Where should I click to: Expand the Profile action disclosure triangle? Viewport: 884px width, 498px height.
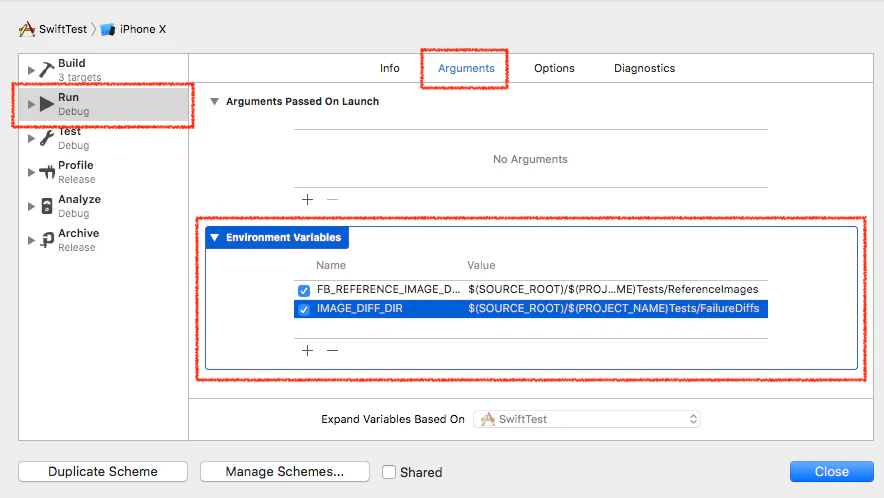tap(31, 172)
